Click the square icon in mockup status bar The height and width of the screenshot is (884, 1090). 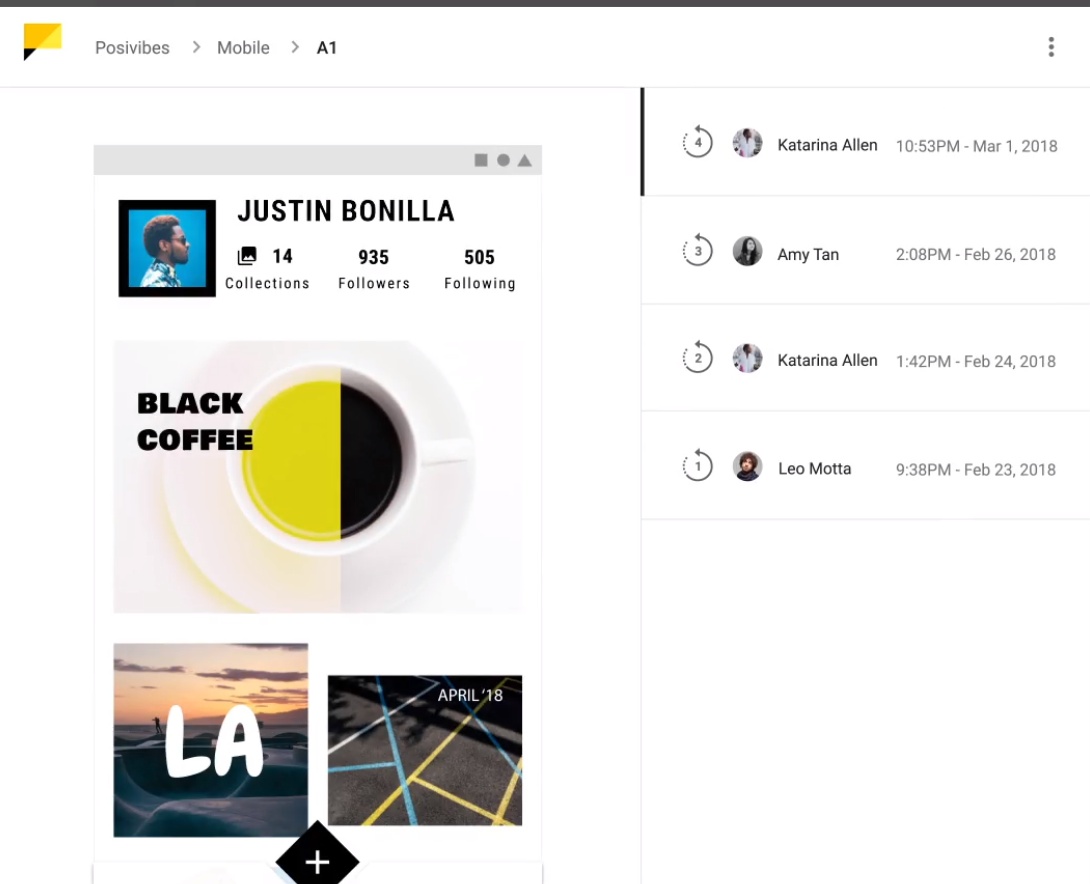click(481, 160)
